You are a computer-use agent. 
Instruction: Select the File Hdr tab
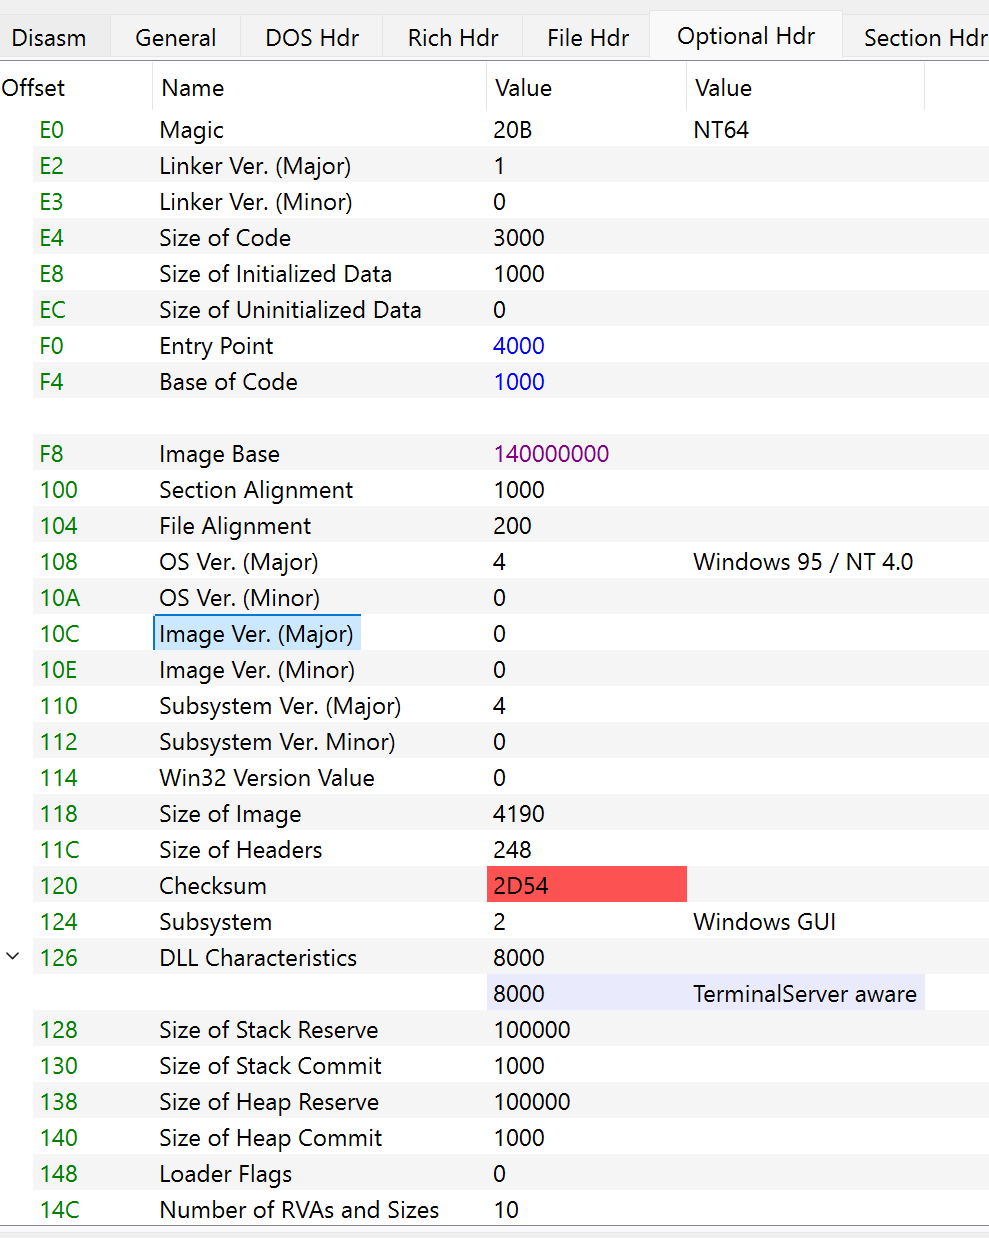[588, 38]
